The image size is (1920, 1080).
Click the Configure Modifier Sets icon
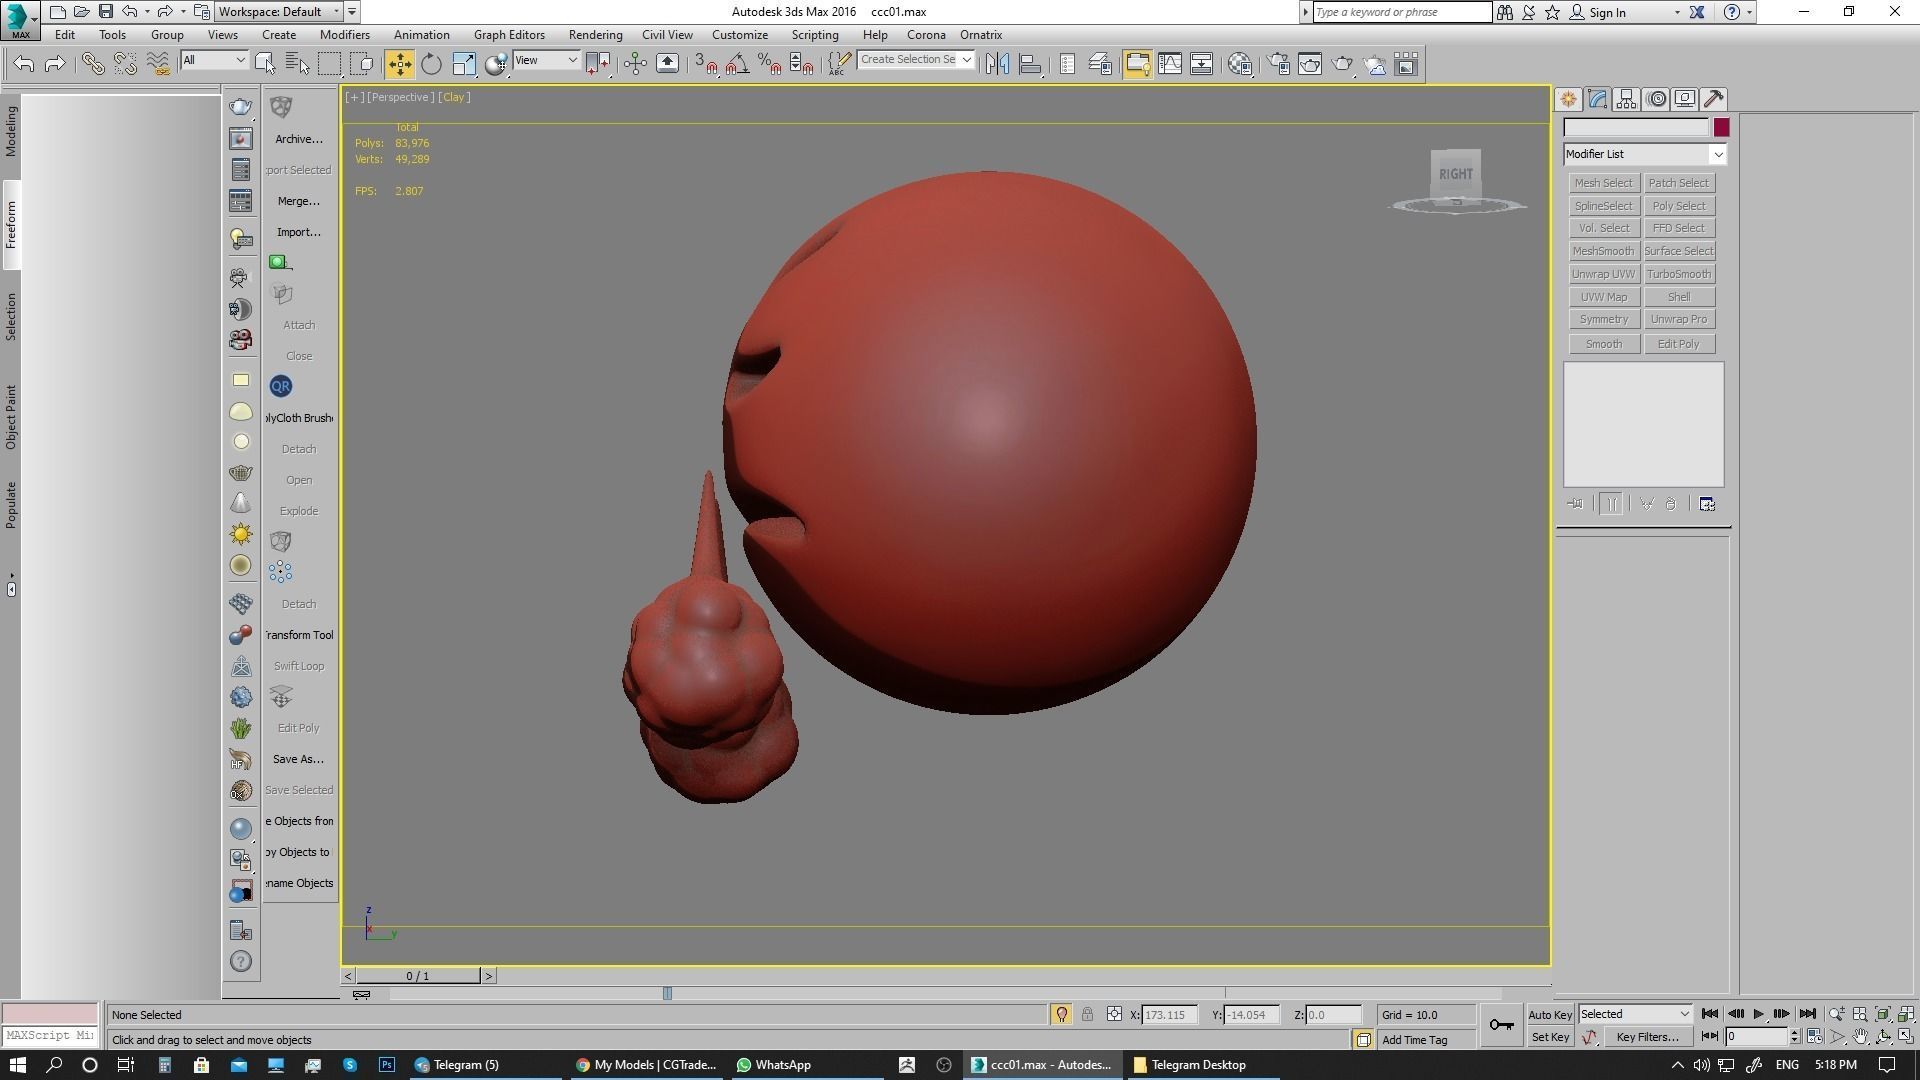(x=1707, y=504)
